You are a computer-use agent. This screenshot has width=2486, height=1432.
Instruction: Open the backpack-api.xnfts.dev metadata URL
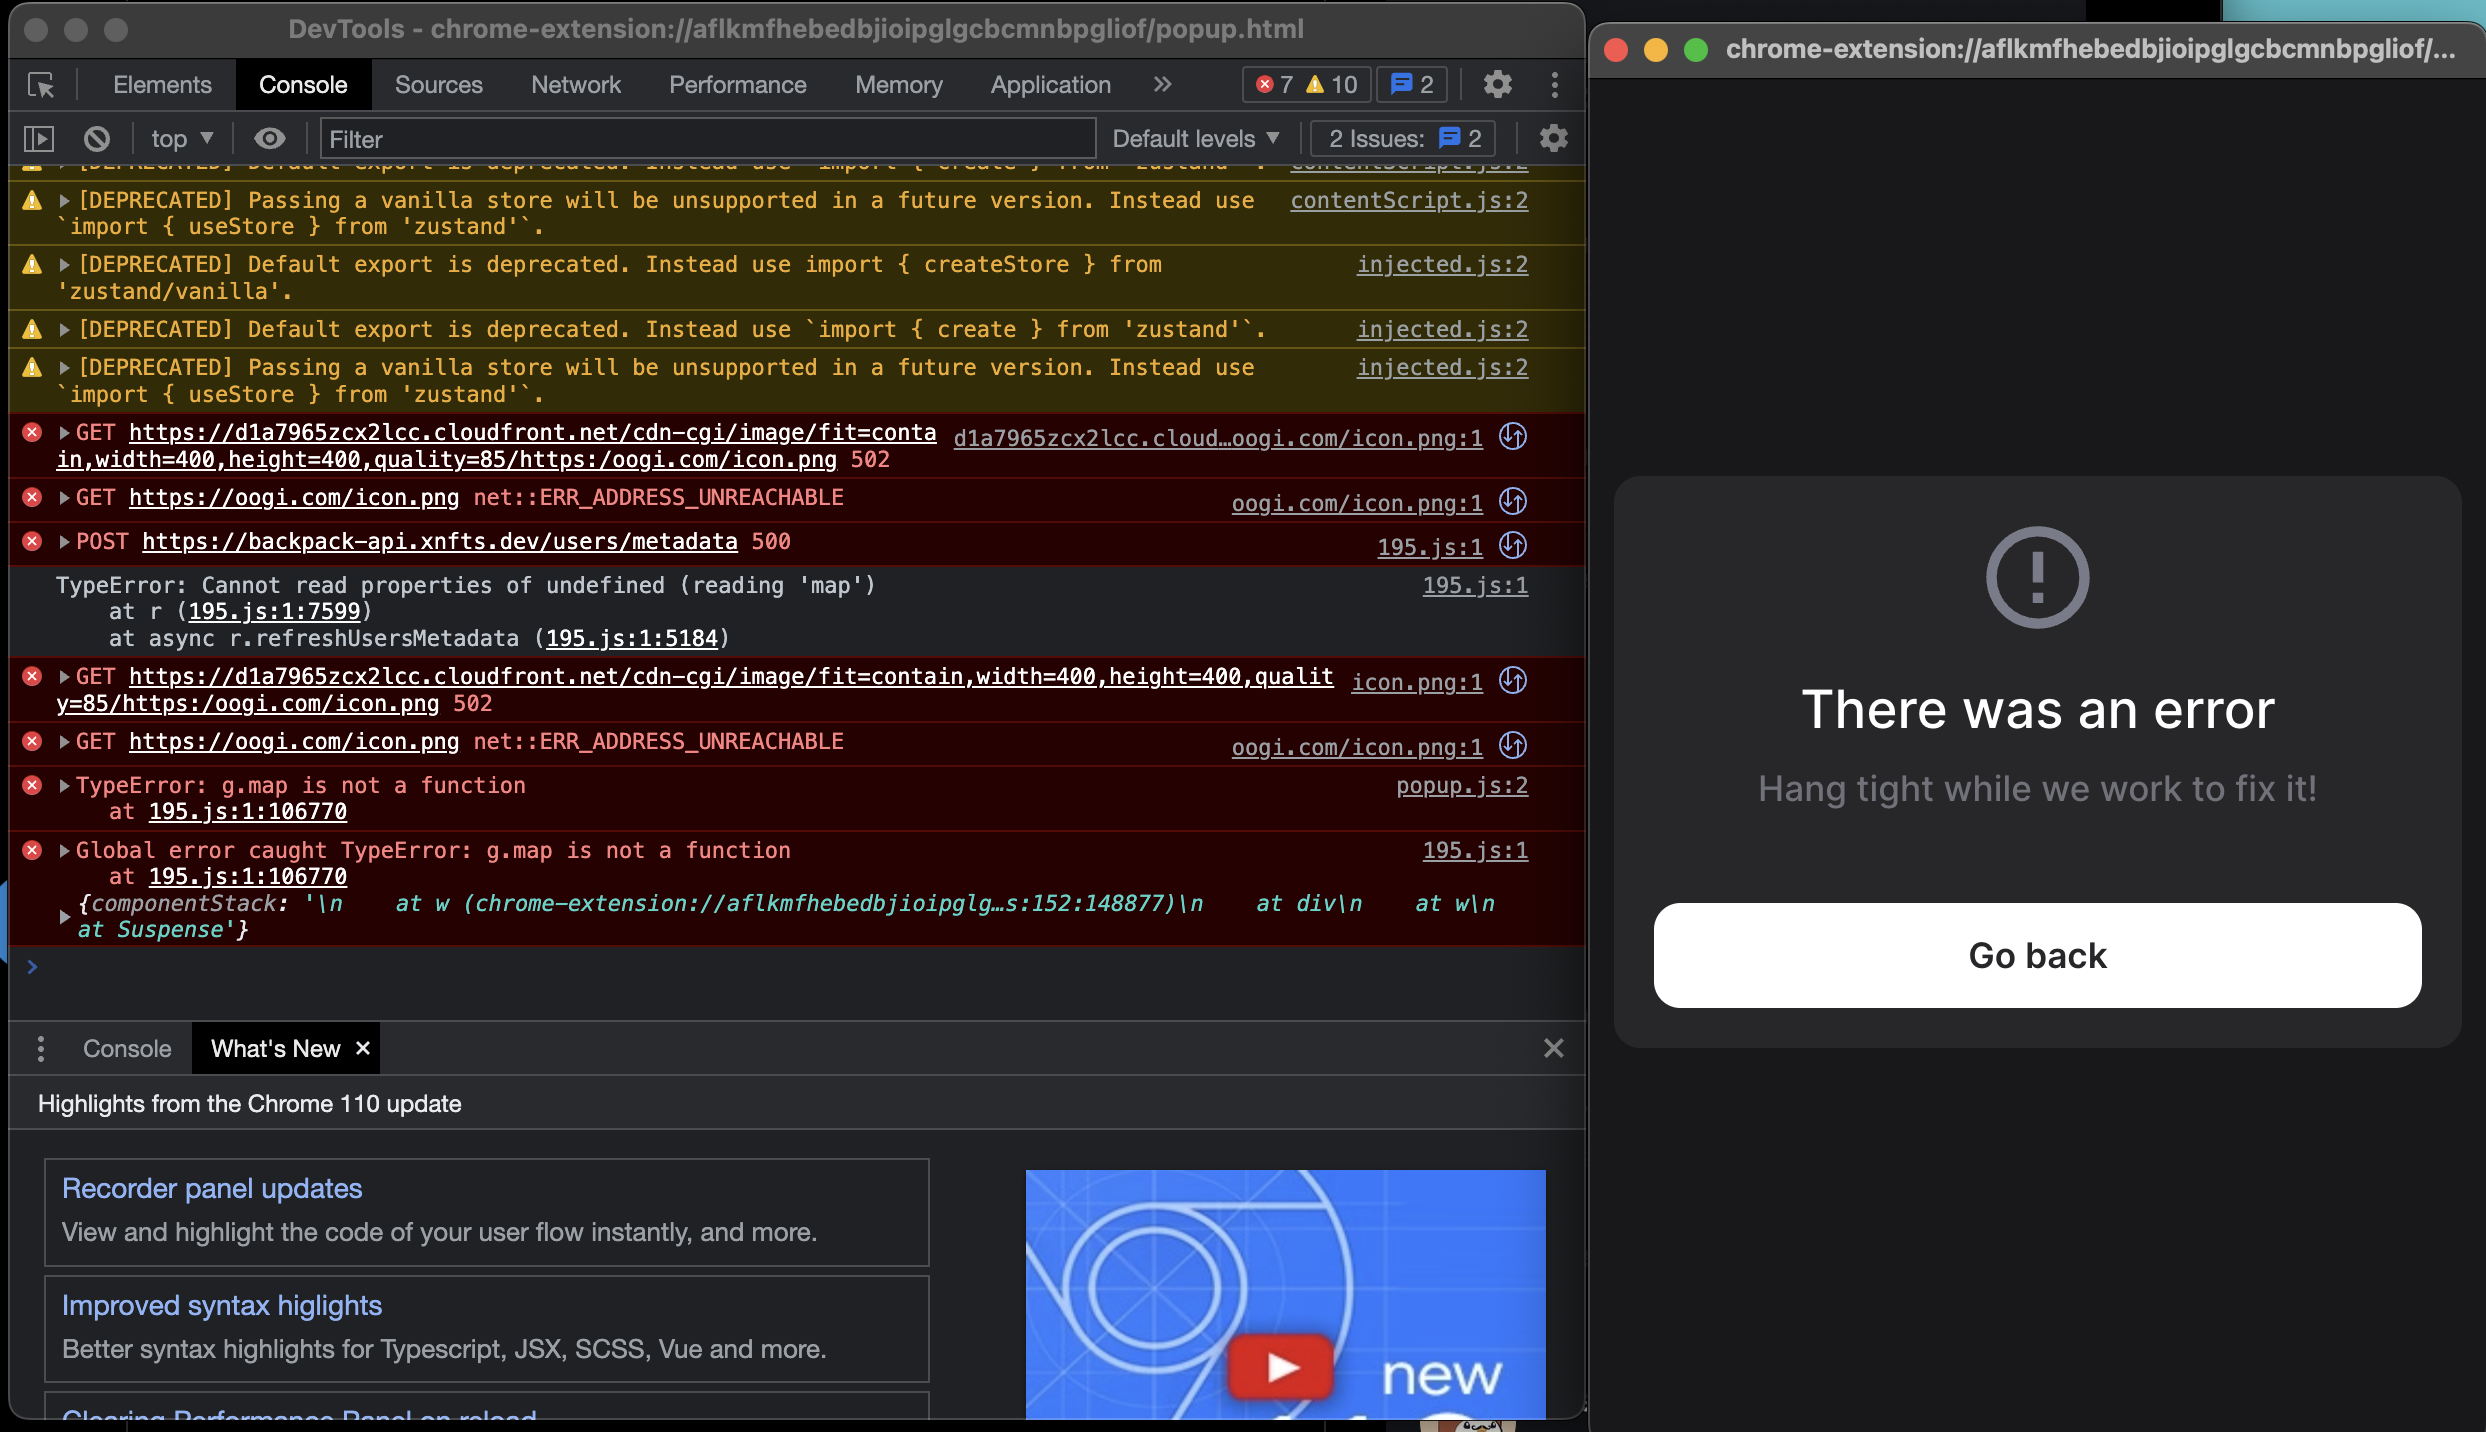click(x=439, y=542)
